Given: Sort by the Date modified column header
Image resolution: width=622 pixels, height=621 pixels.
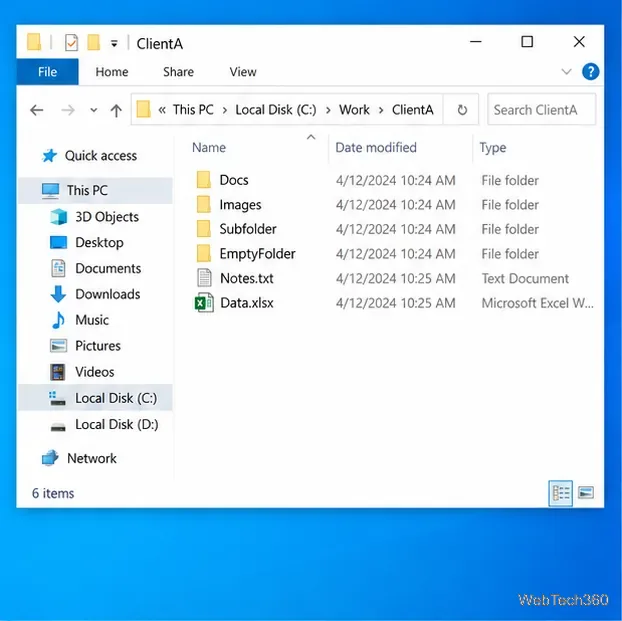Looking at the screenshot, I should (376, 148).
